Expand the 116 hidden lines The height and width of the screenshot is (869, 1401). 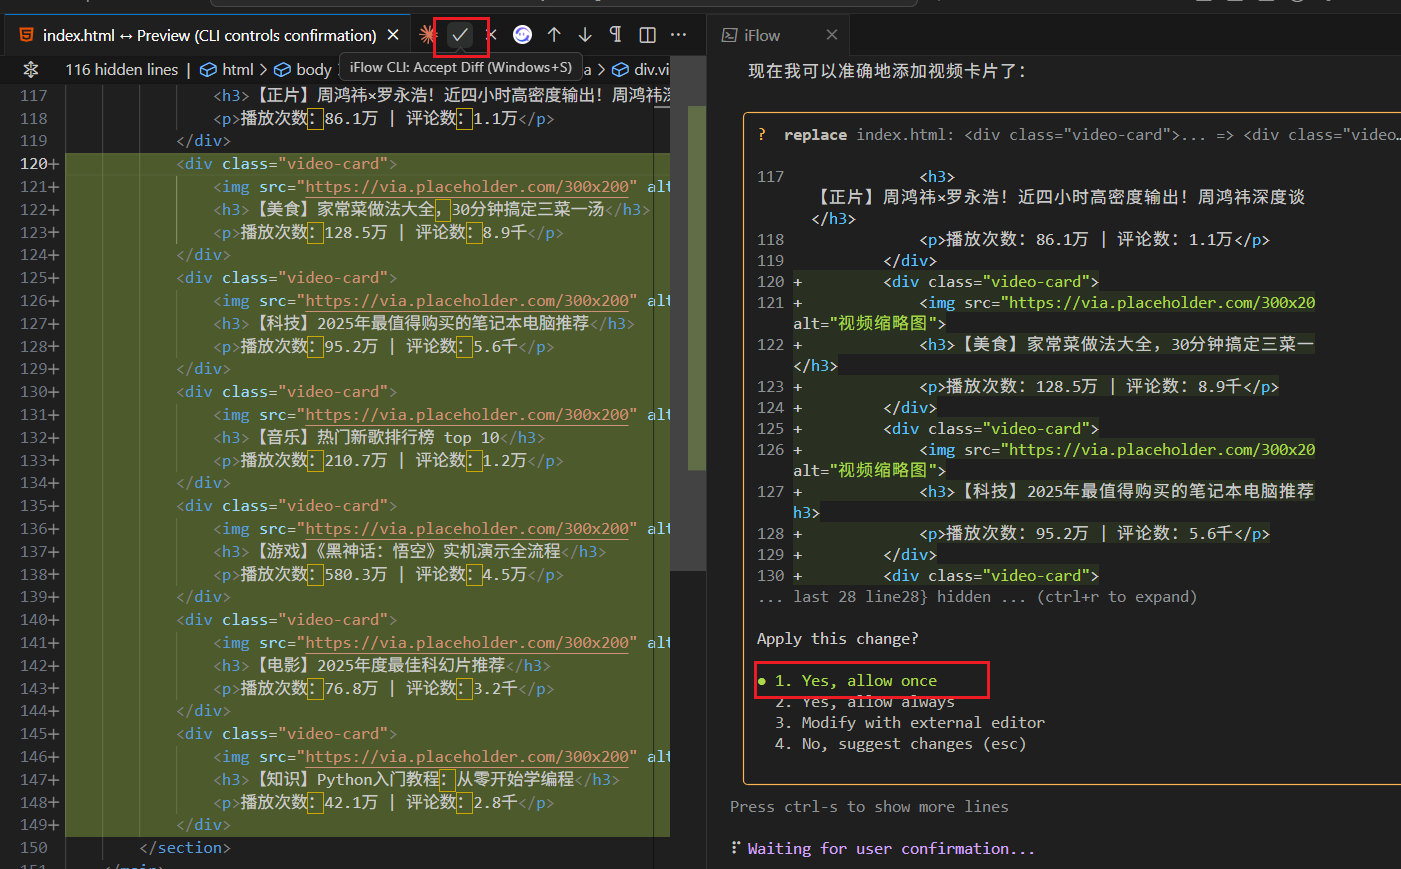tap(121, 69)
